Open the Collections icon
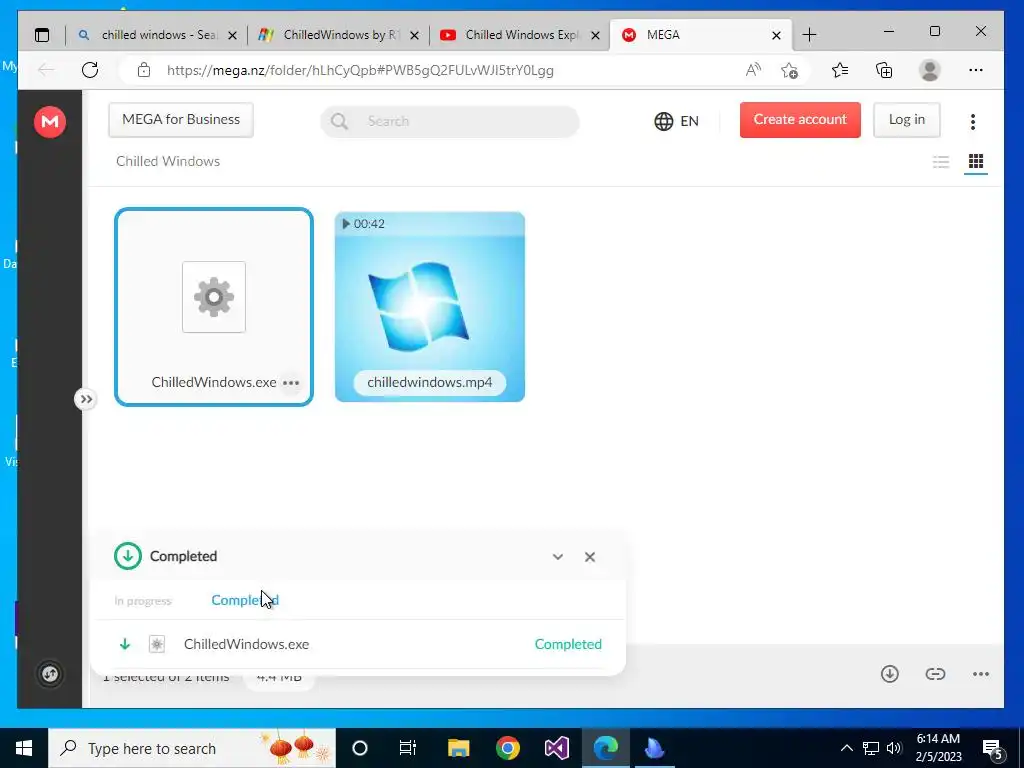Screen dimensions: 1024x768 click(884, 70)
